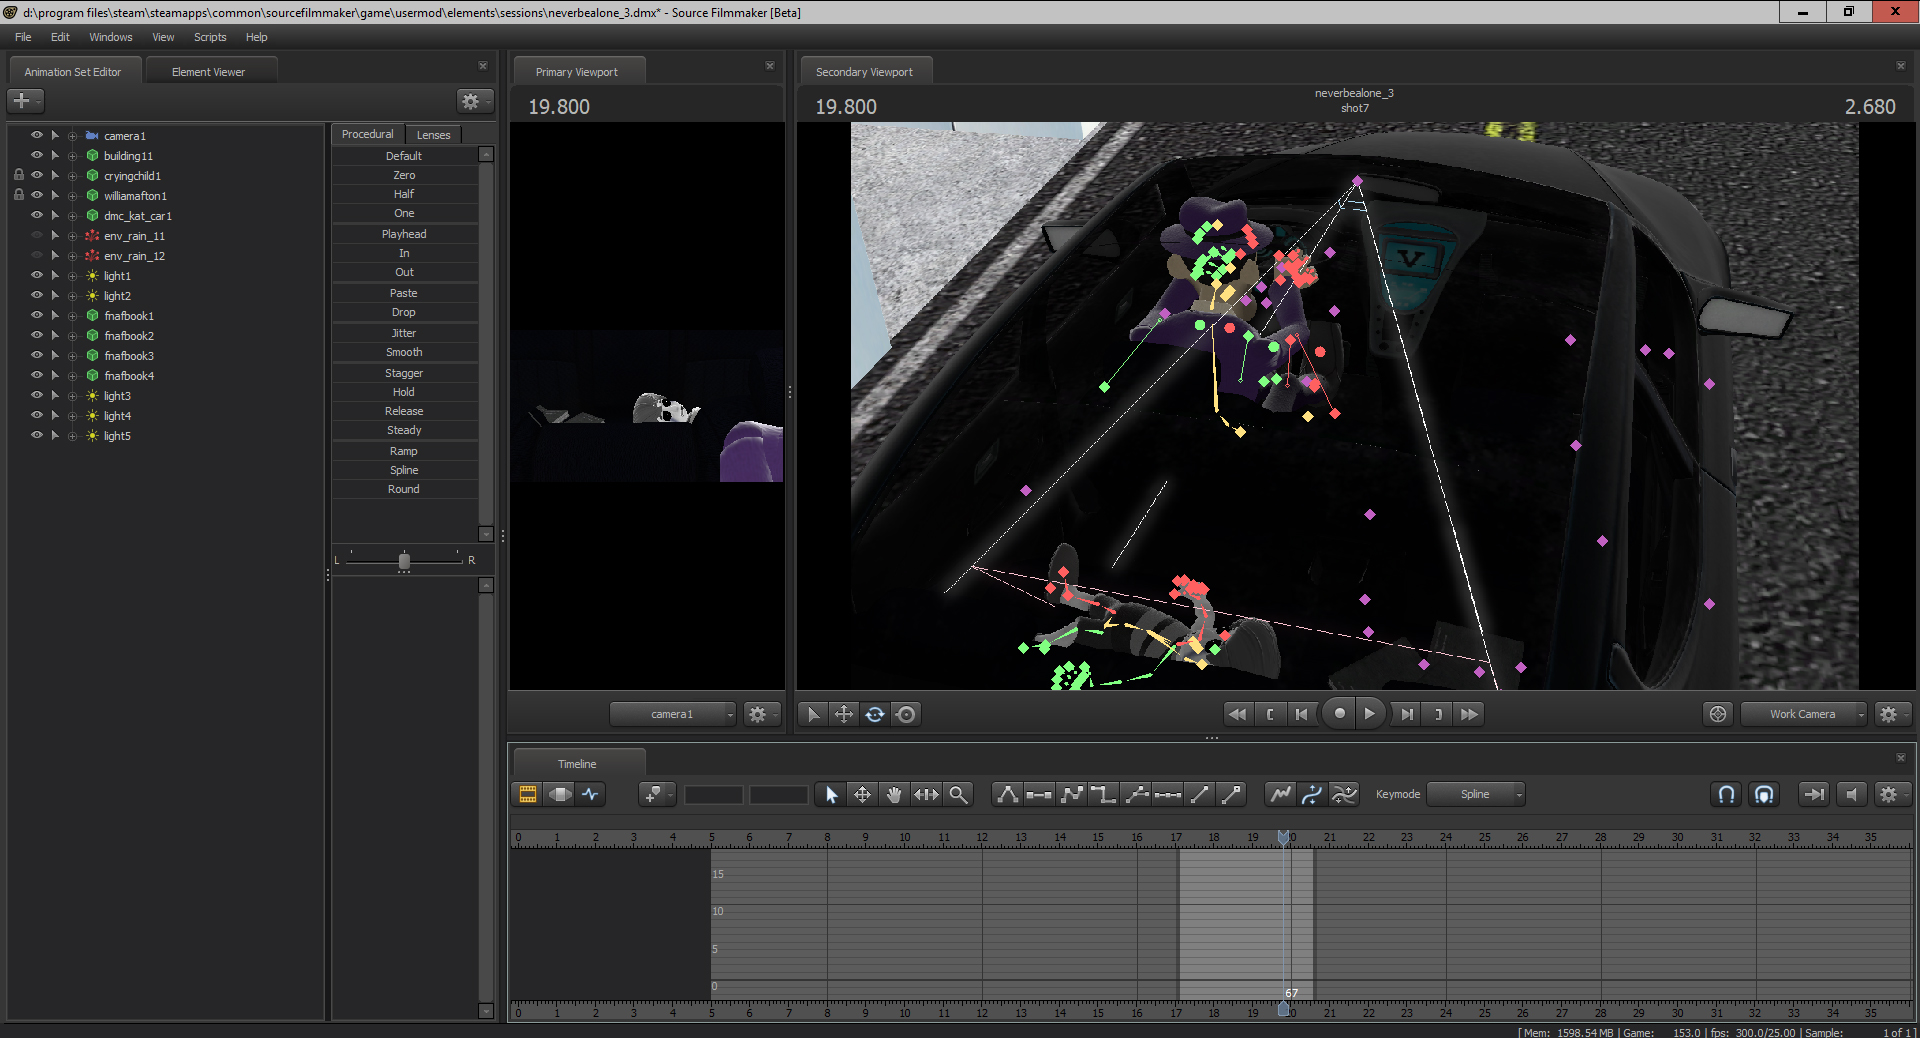Click the Jitter preset button
Screen dimensions: 1920x1038
404,333
